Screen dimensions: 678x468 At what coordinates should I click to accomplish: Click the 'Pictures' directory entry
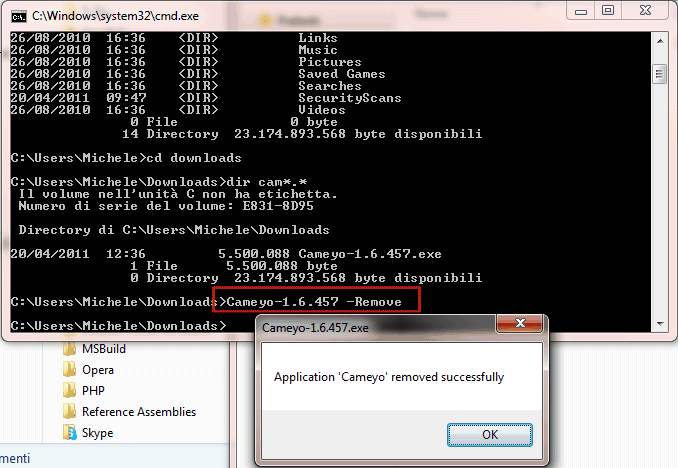(x=329, y=62)
